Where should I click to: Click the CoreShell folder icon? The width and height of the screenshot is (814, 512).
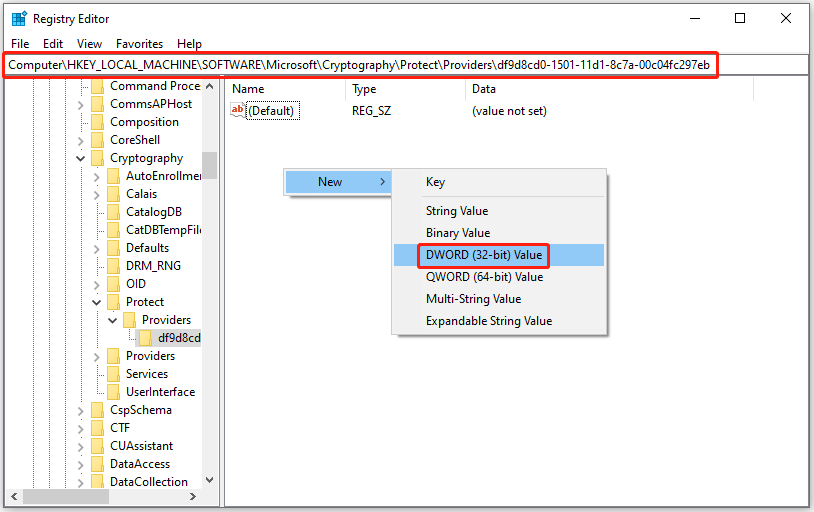[97, 140]
